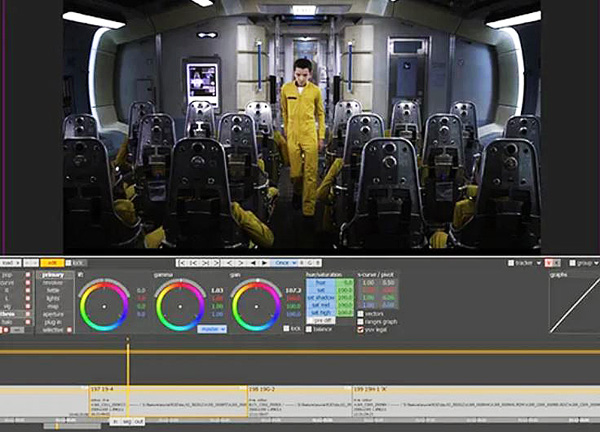Select timeline clip 197 19-4

168,401
